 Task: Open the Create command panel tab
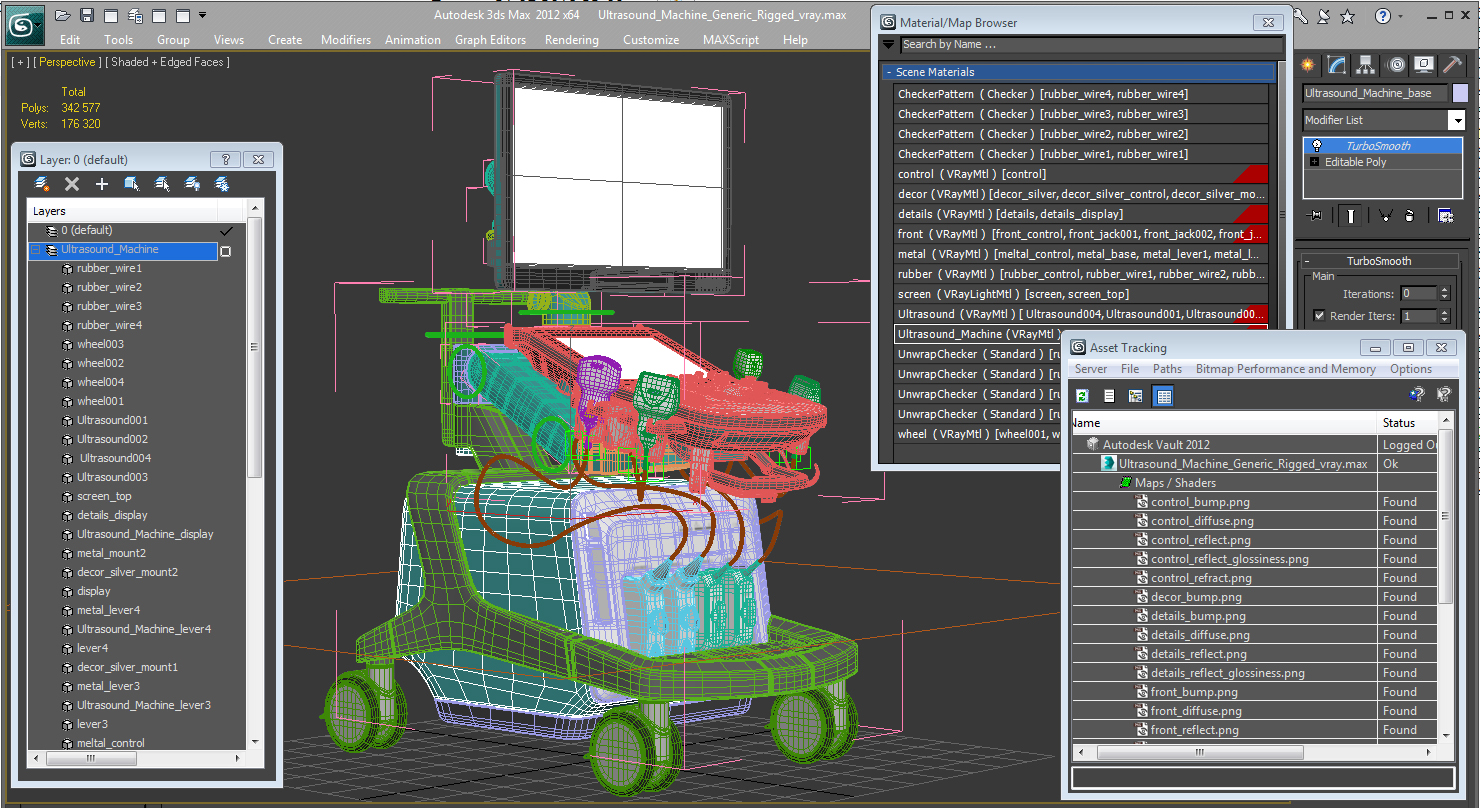[x=1308, y=65]
